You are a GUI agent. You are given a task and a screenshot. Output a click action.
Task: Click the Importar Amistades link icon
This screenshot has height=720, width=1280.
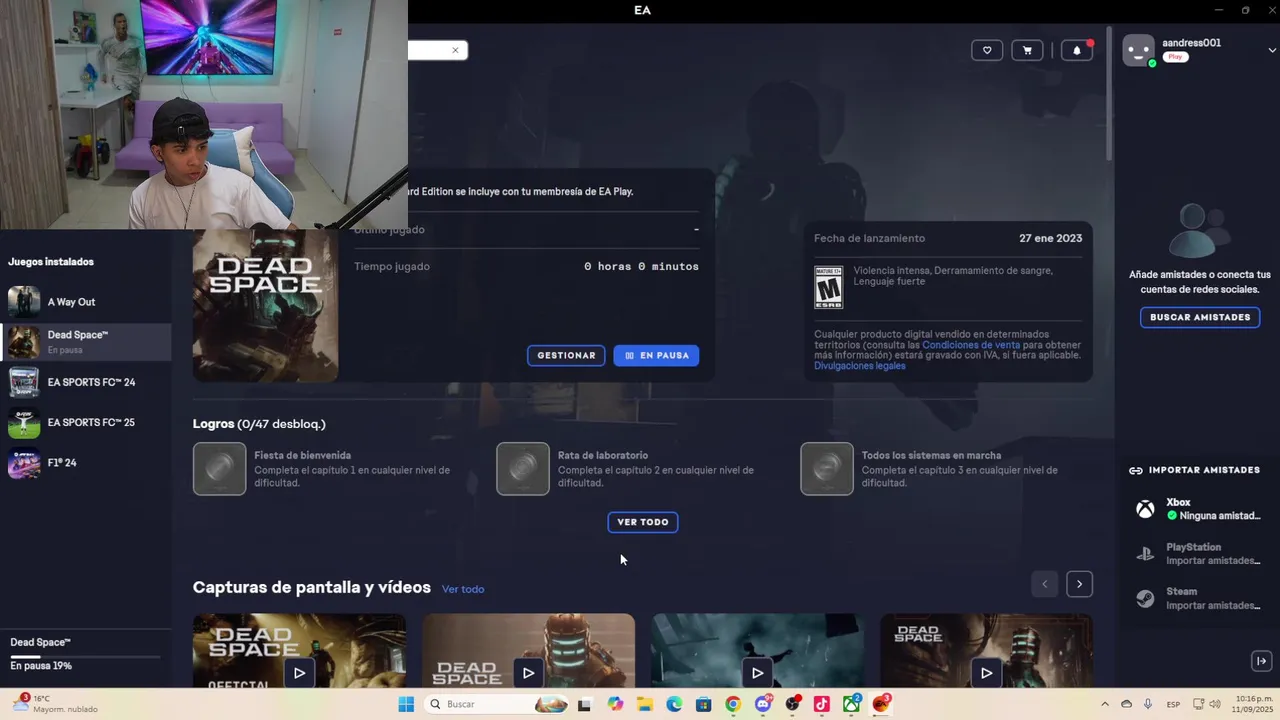[x=1136, y=470]
